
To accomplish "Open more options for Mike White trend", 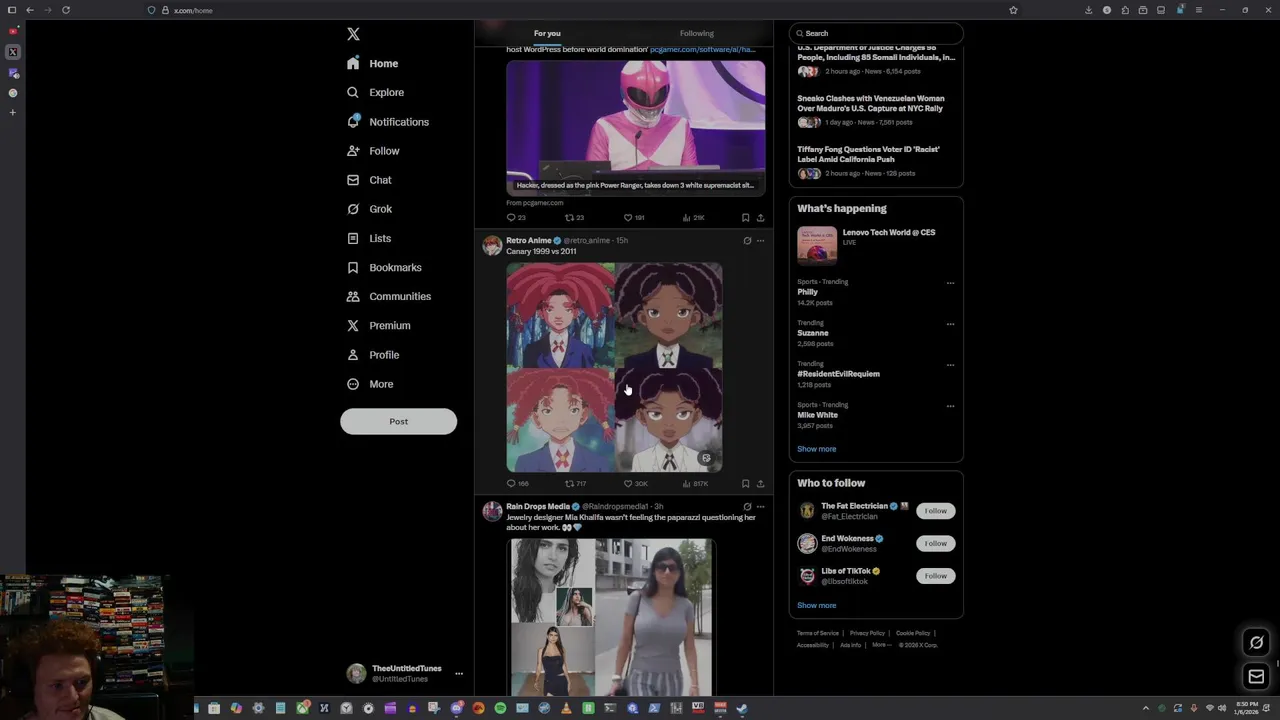I will [950, 406].
